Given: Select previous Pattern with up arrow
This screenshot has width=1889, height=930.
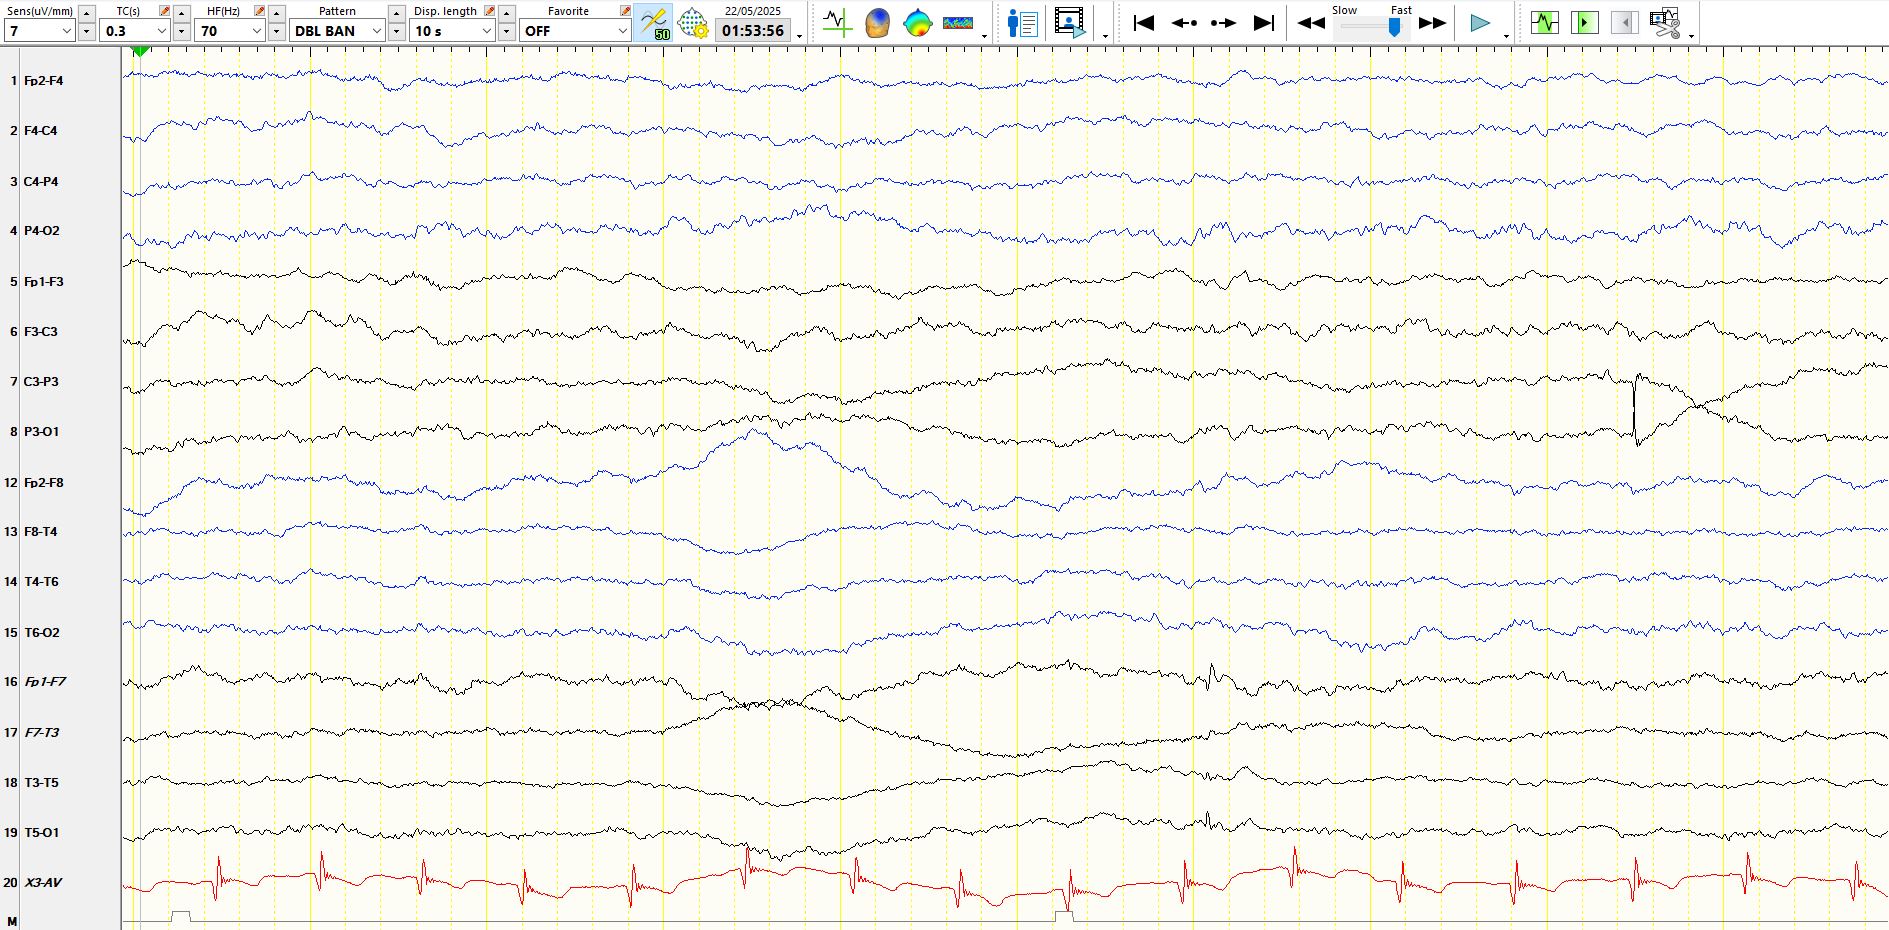Looking at the screenshot, I should click(x=397, y=12).
